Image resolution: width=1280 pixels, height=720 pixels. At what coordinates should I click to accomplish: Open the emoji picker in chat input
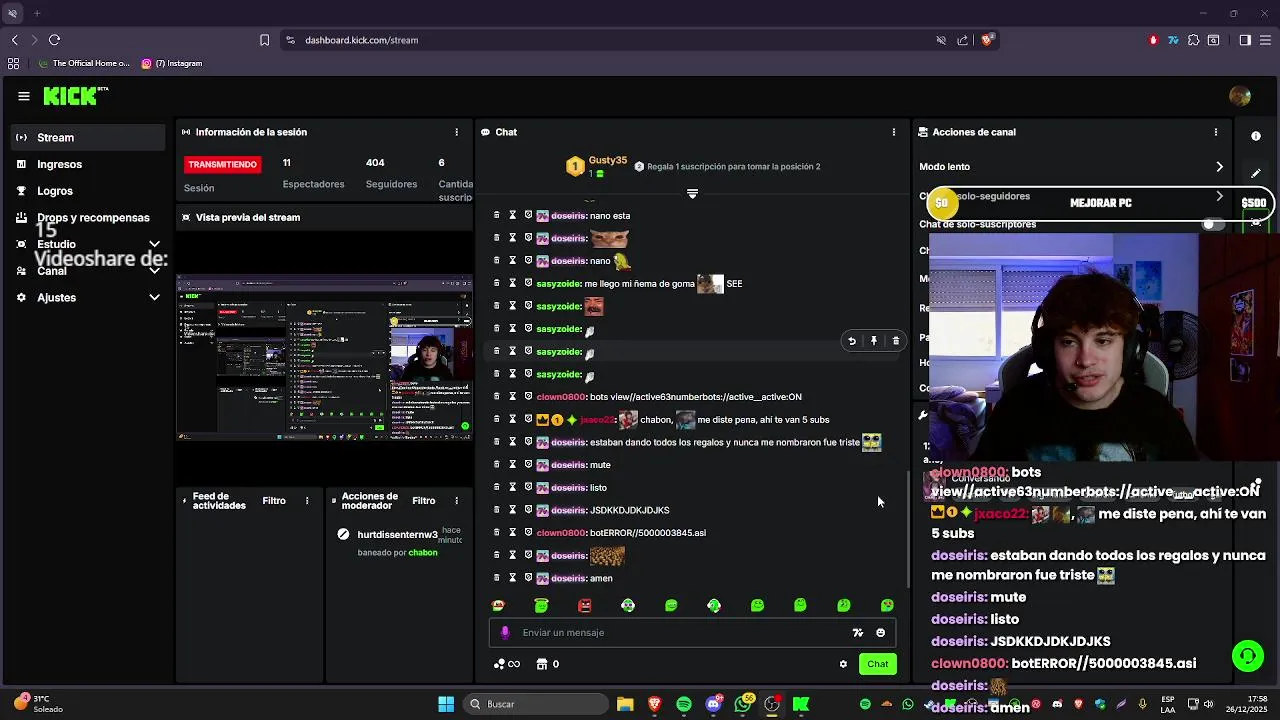pos(881,632)
